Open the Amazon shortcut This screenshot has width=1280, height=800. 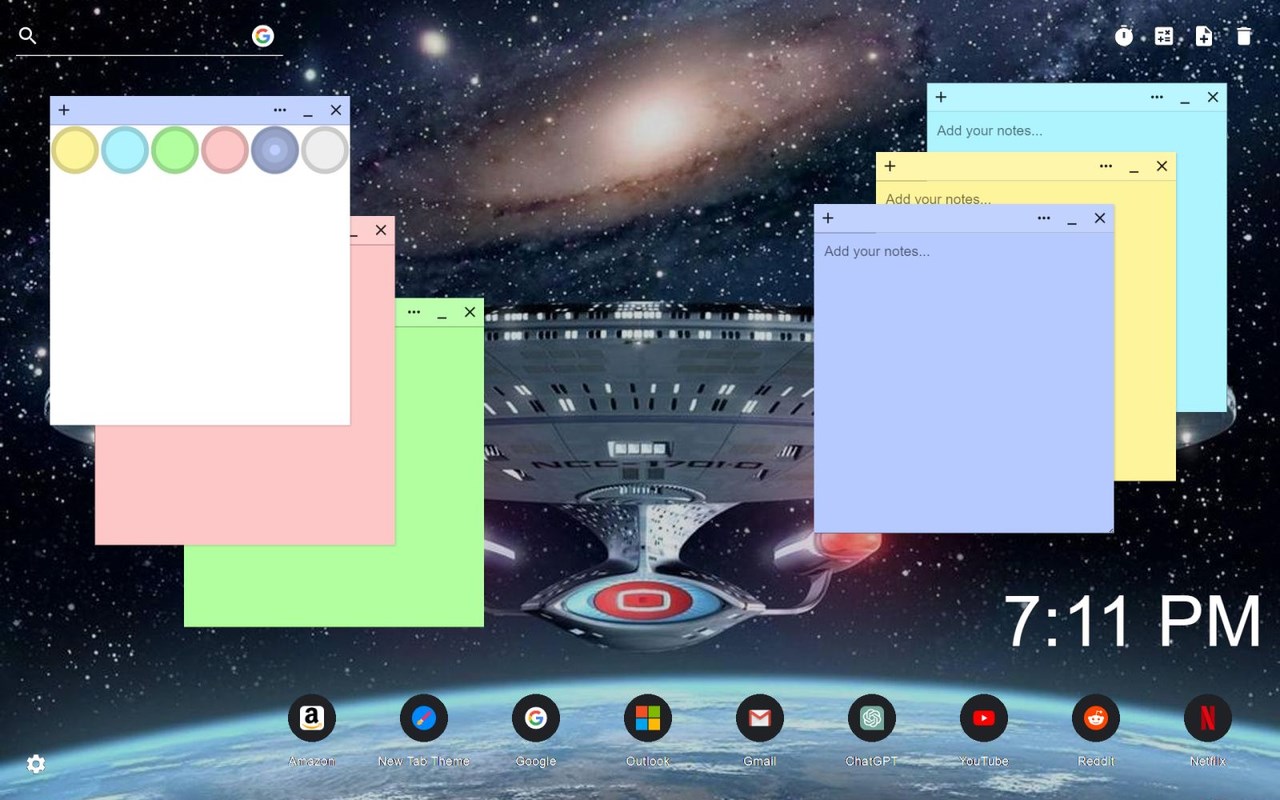coord(312,718)
